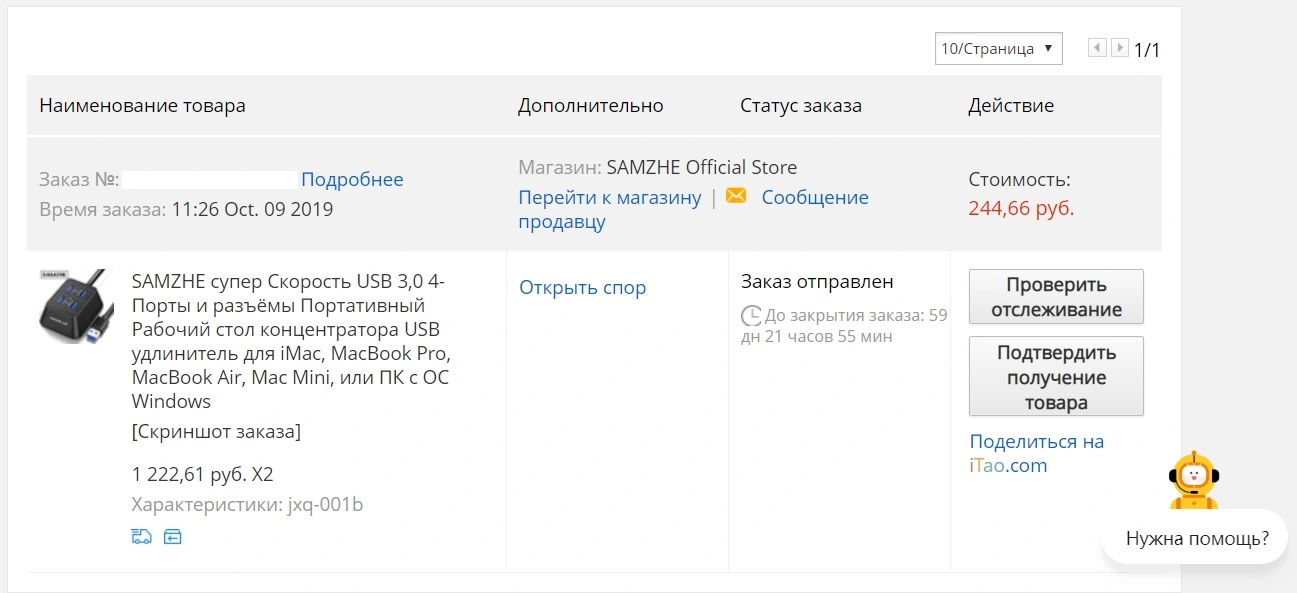Click the order time 11:26 Oct. 09 2019
The image size is (1297, 593).
click(x=253, y=210)
